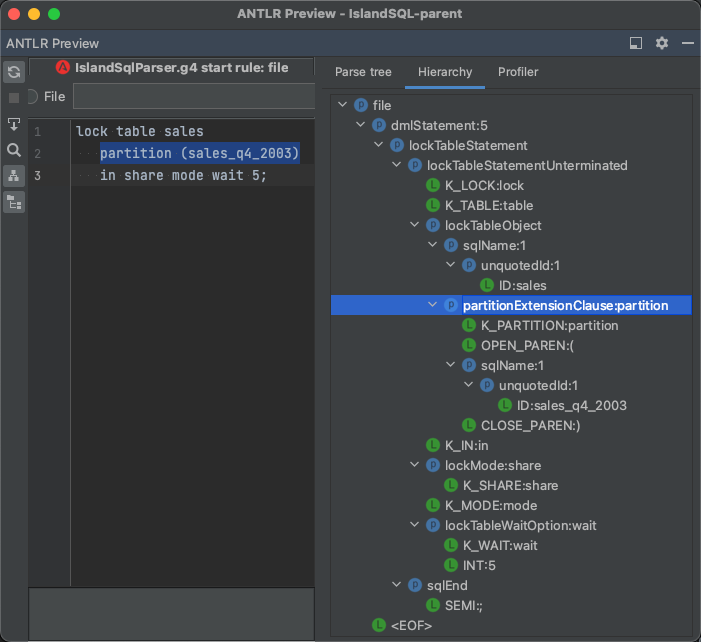
Task: Click the 'lock table sales' line in the editor
Action: click(139, 131)
